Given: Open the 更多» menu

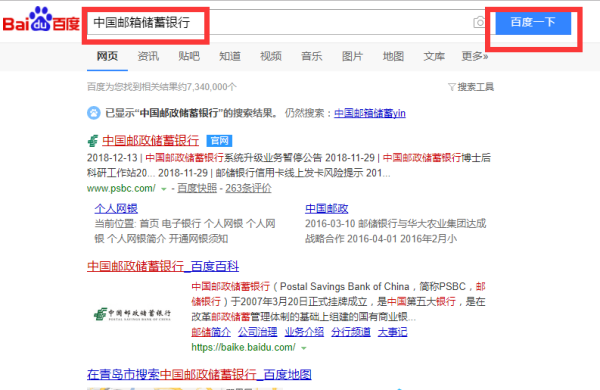Looking at the screenshot, I should (474, 56).
